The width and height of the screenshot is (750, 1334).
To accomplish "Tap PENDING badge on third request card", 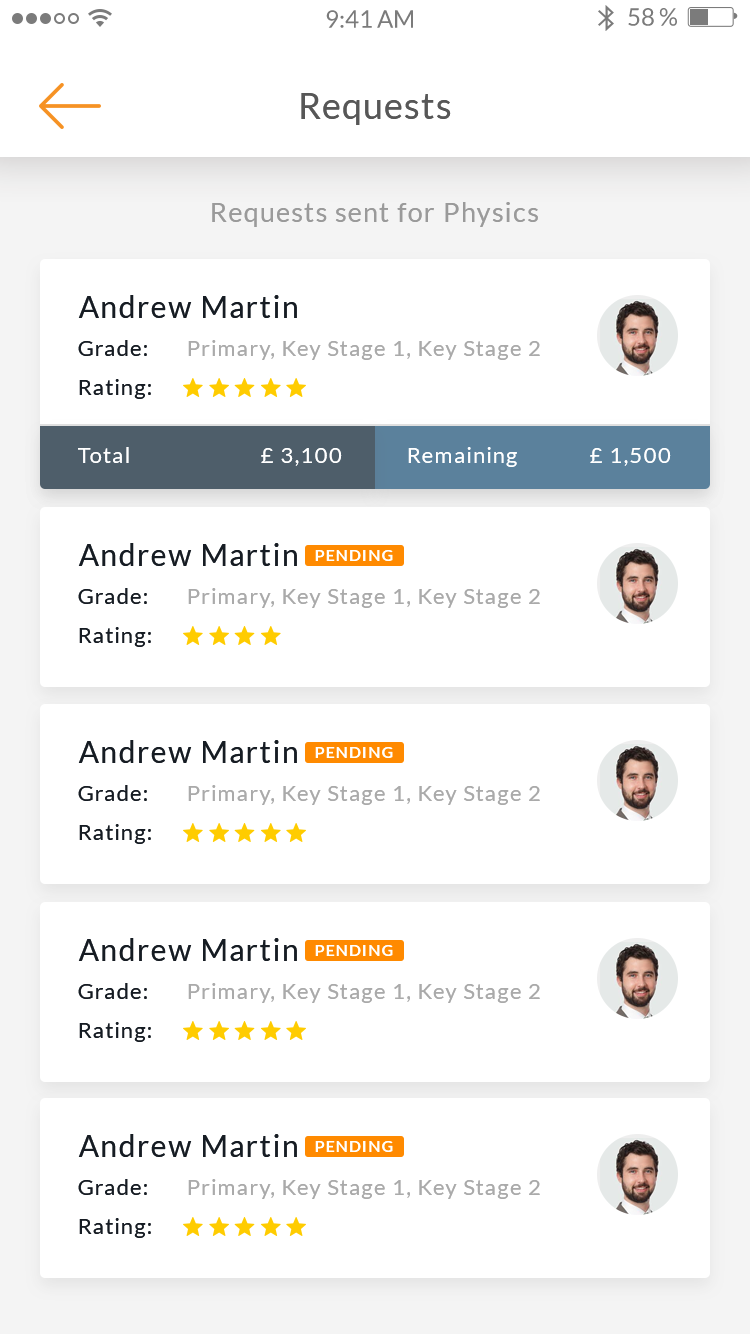I will (x=354, y=752).
